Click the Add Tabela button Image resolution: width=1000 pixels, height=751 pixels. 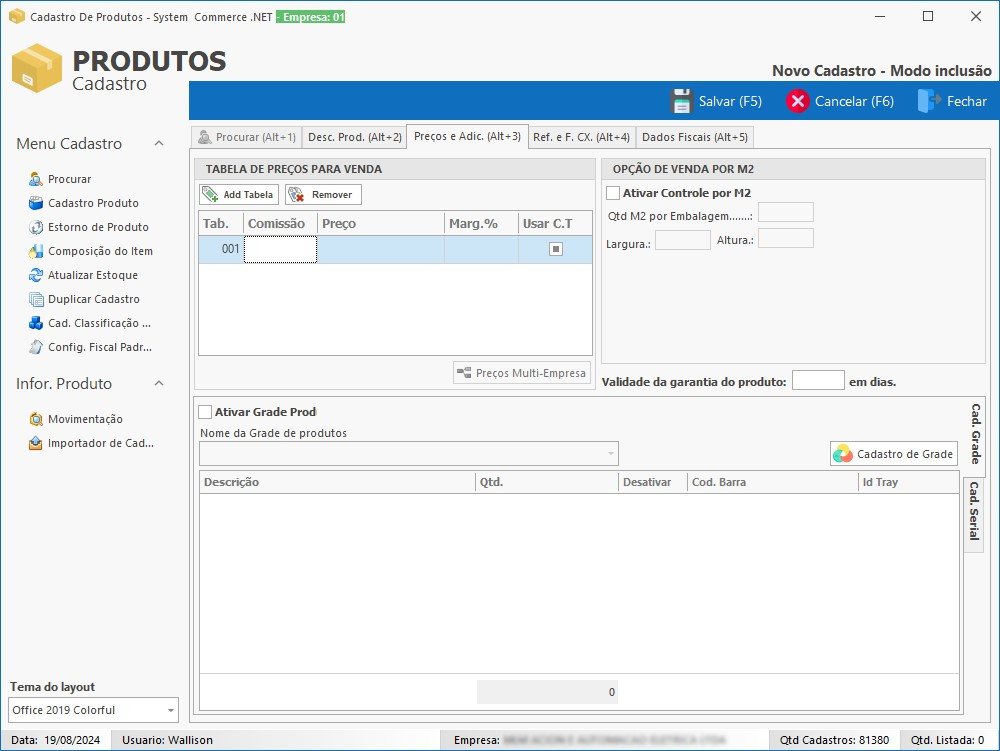point(239,195)
